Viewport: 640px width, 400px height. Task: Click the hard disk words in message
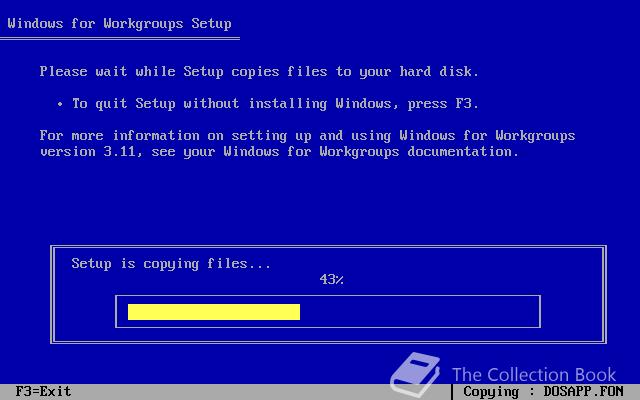tap(439, 72)
